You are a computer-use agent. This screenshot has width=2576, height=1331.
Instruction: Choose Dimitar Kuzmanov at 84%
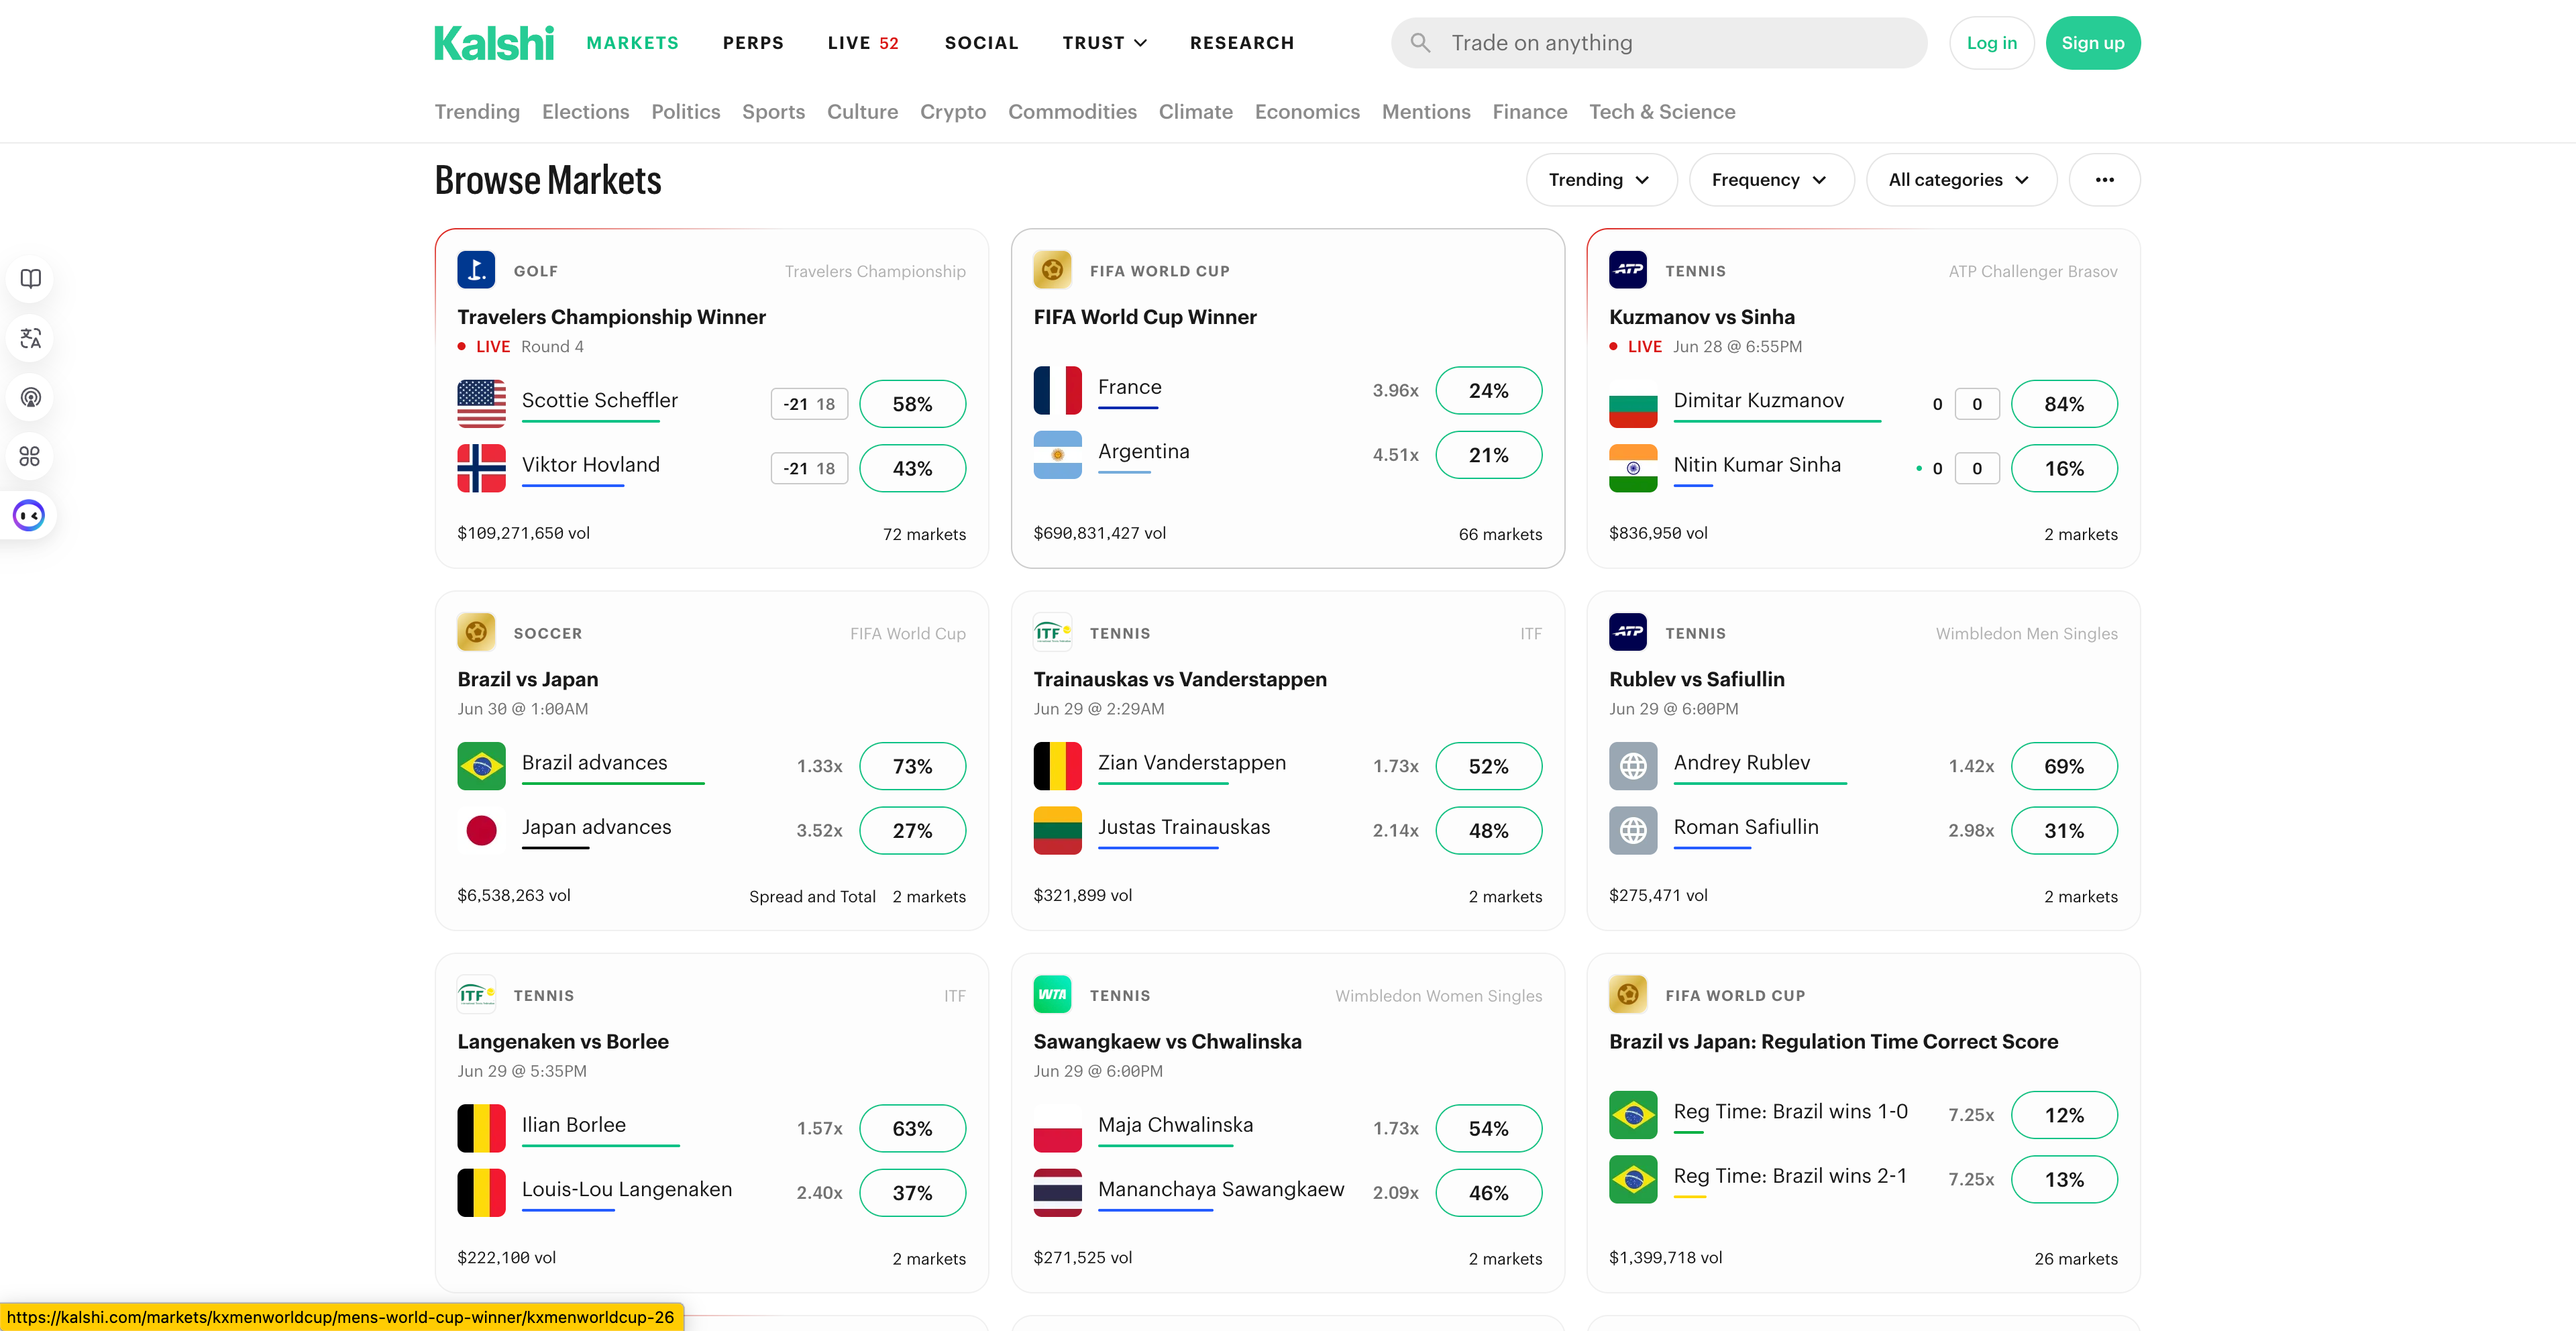[2064, 404]
